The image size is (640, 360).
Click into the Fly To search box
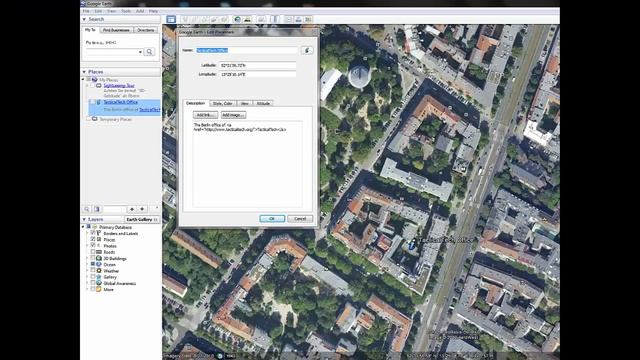point(111,52)
